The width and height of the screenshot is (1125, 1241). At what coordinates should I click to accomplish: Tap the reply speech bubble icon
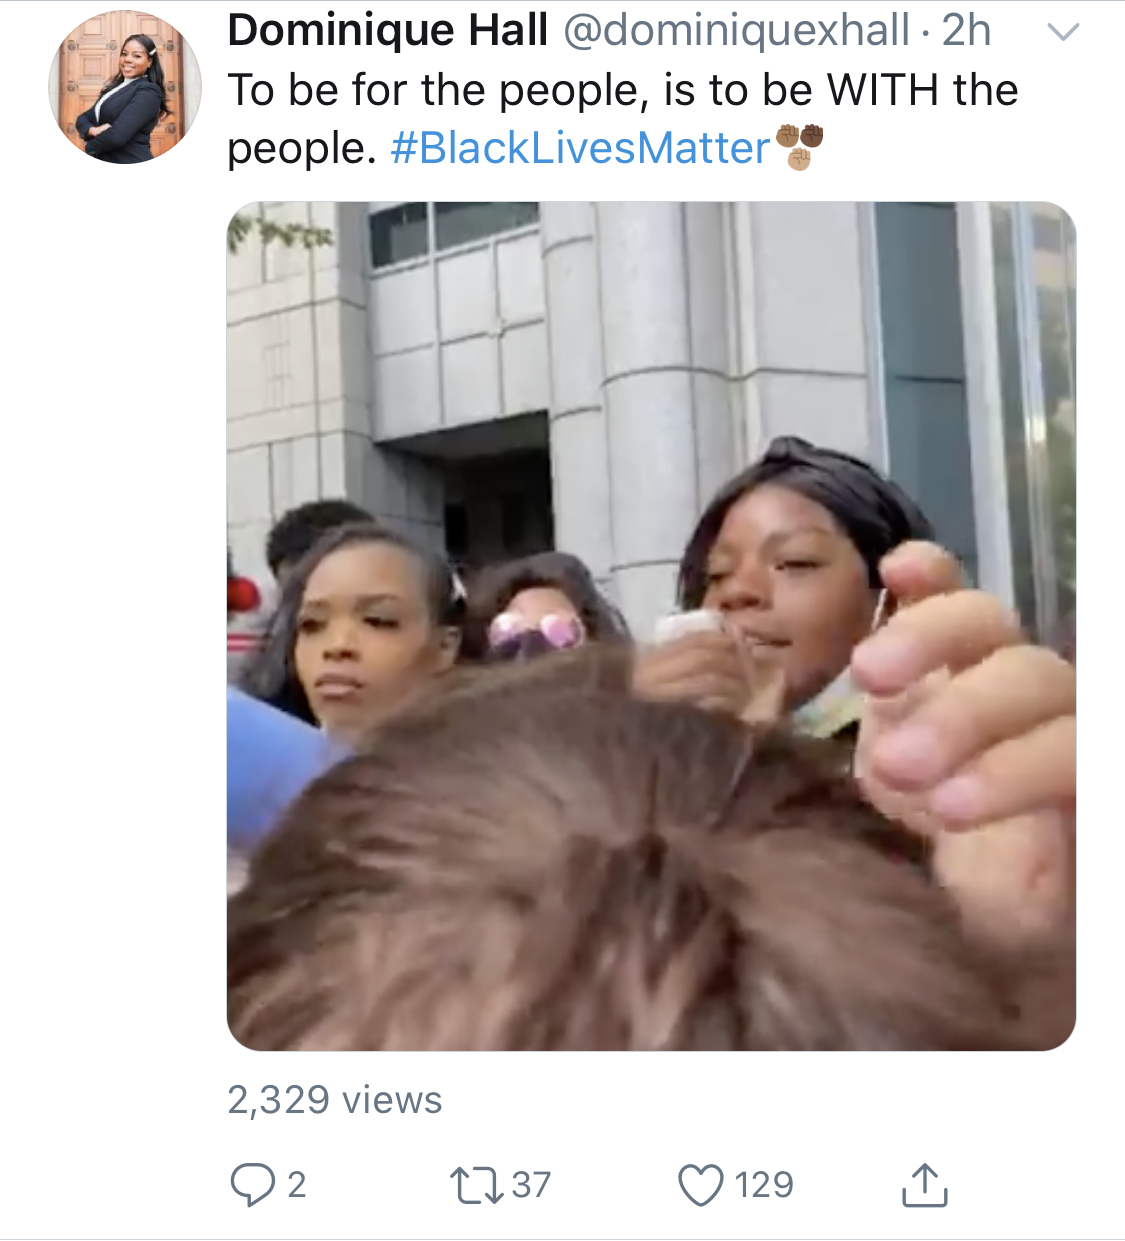[x=252, y=1185]
